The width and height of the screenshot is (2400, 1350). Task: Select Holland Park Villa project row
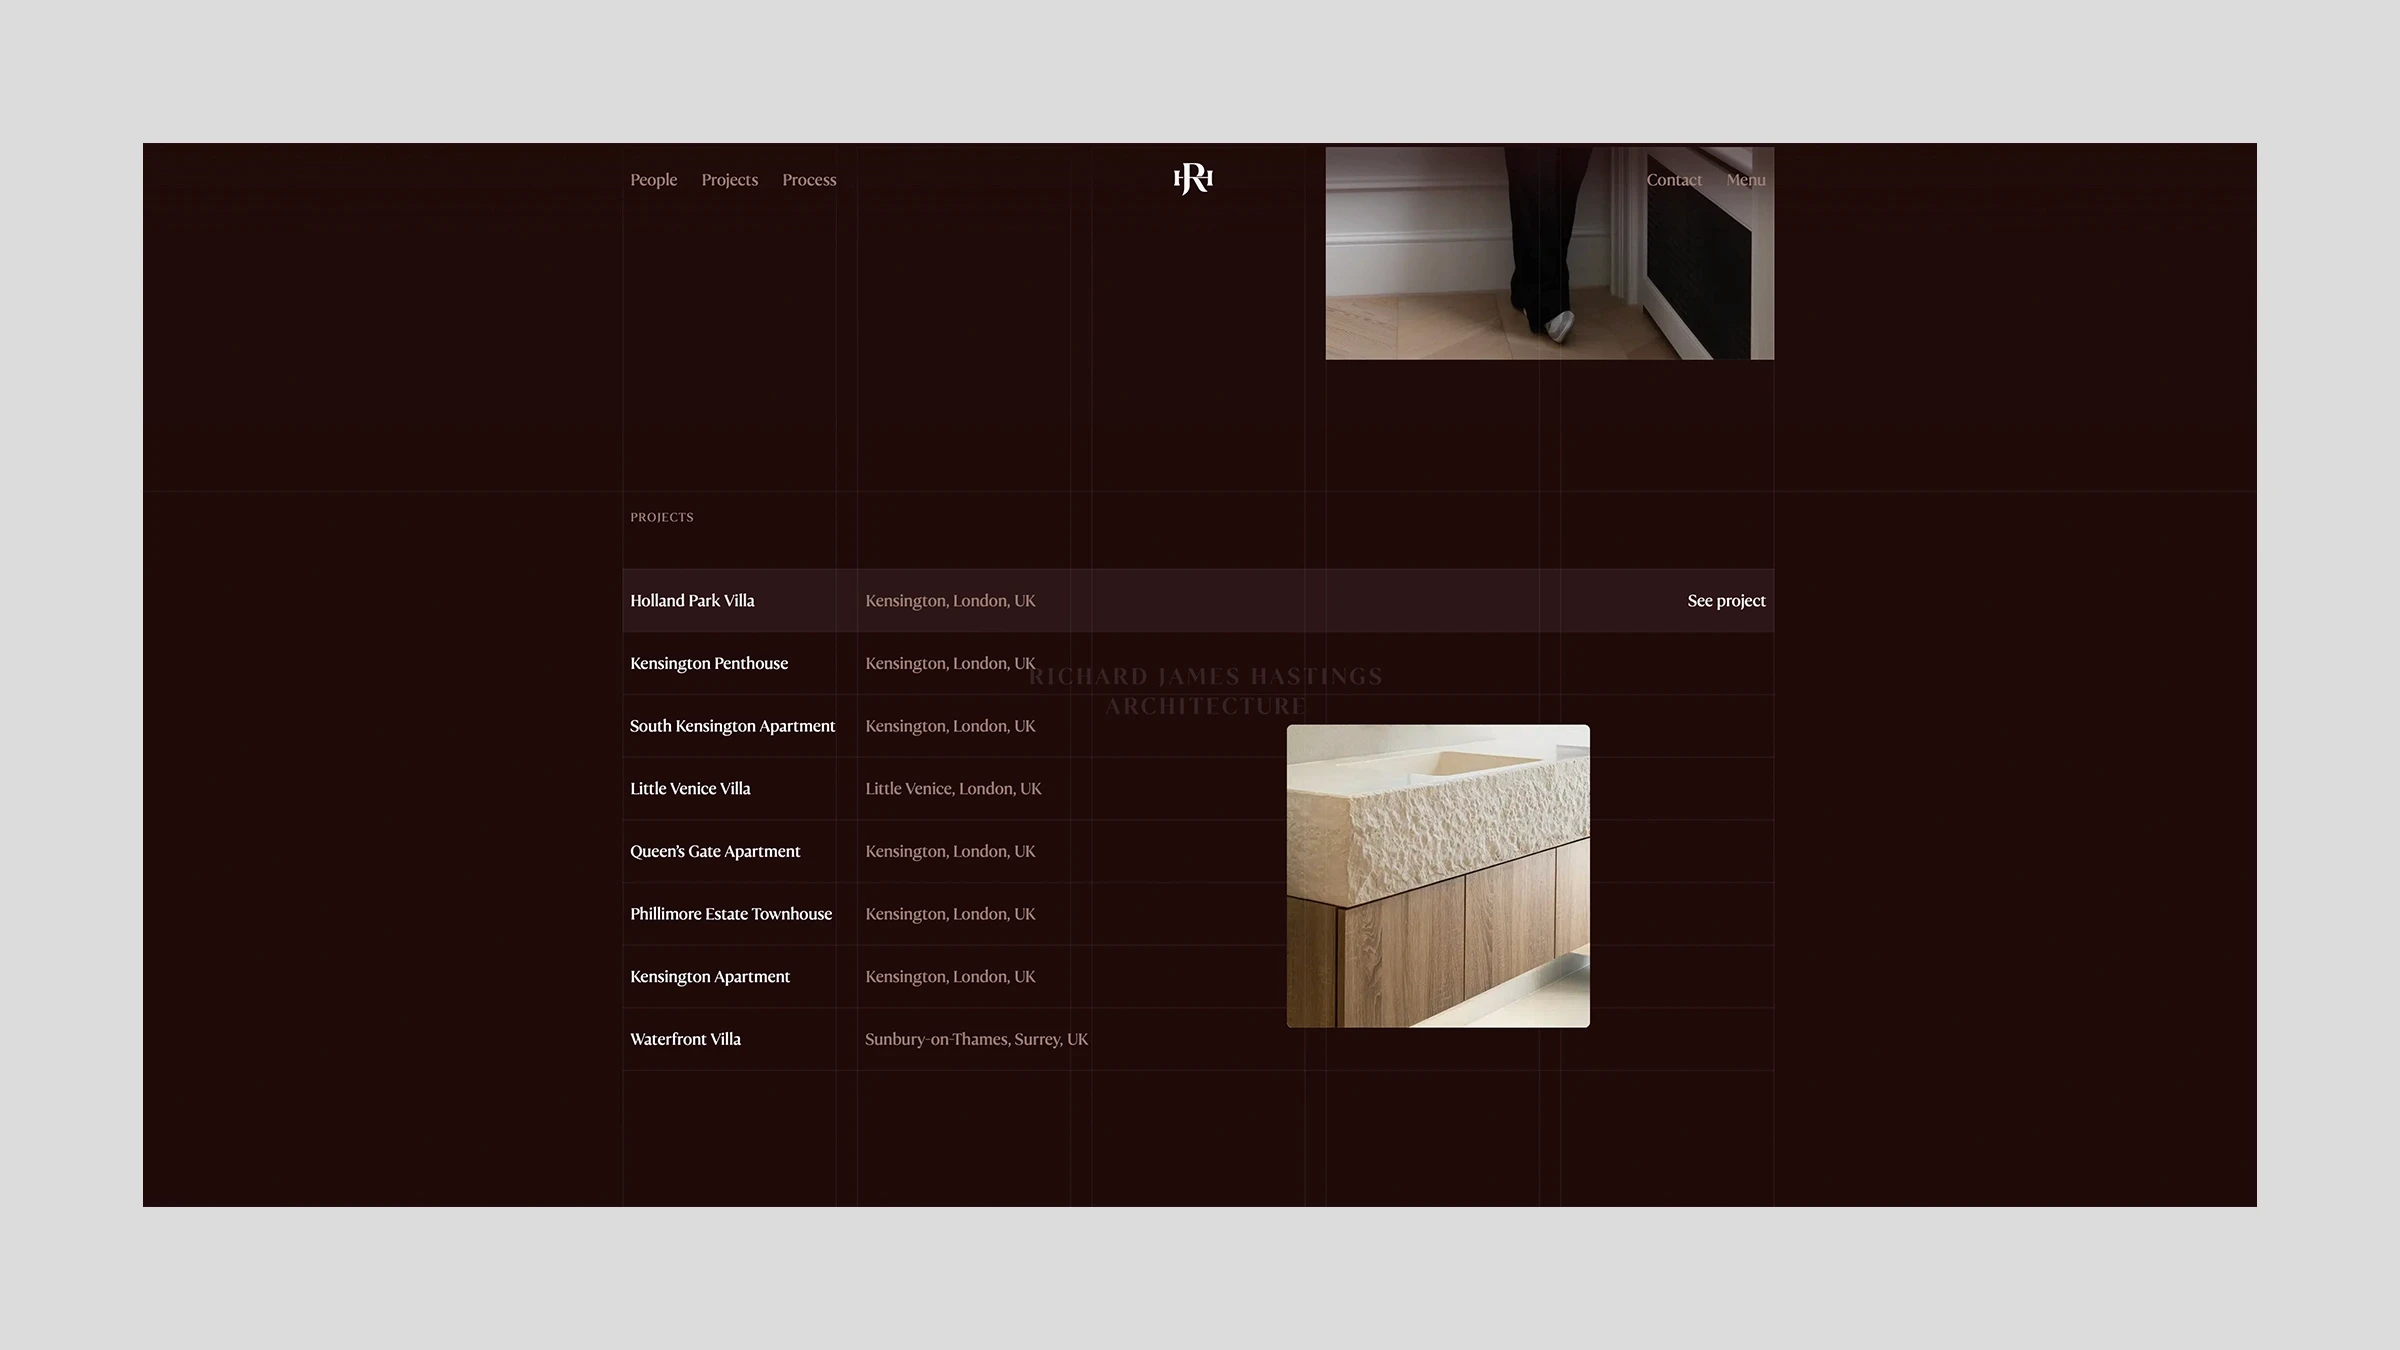tap(692, 601)
